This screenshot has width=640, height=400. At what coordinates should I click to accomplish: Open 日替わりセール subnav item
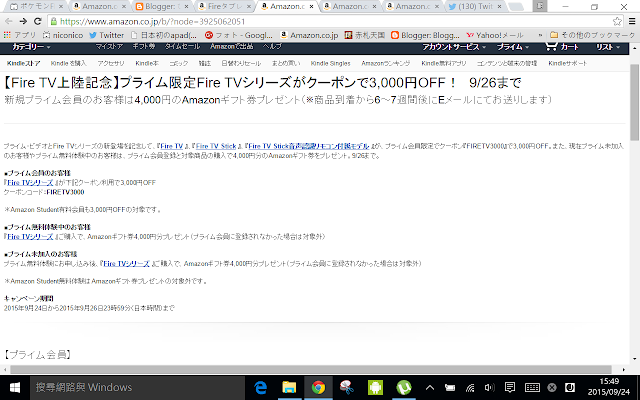click(x=241, y=63)
